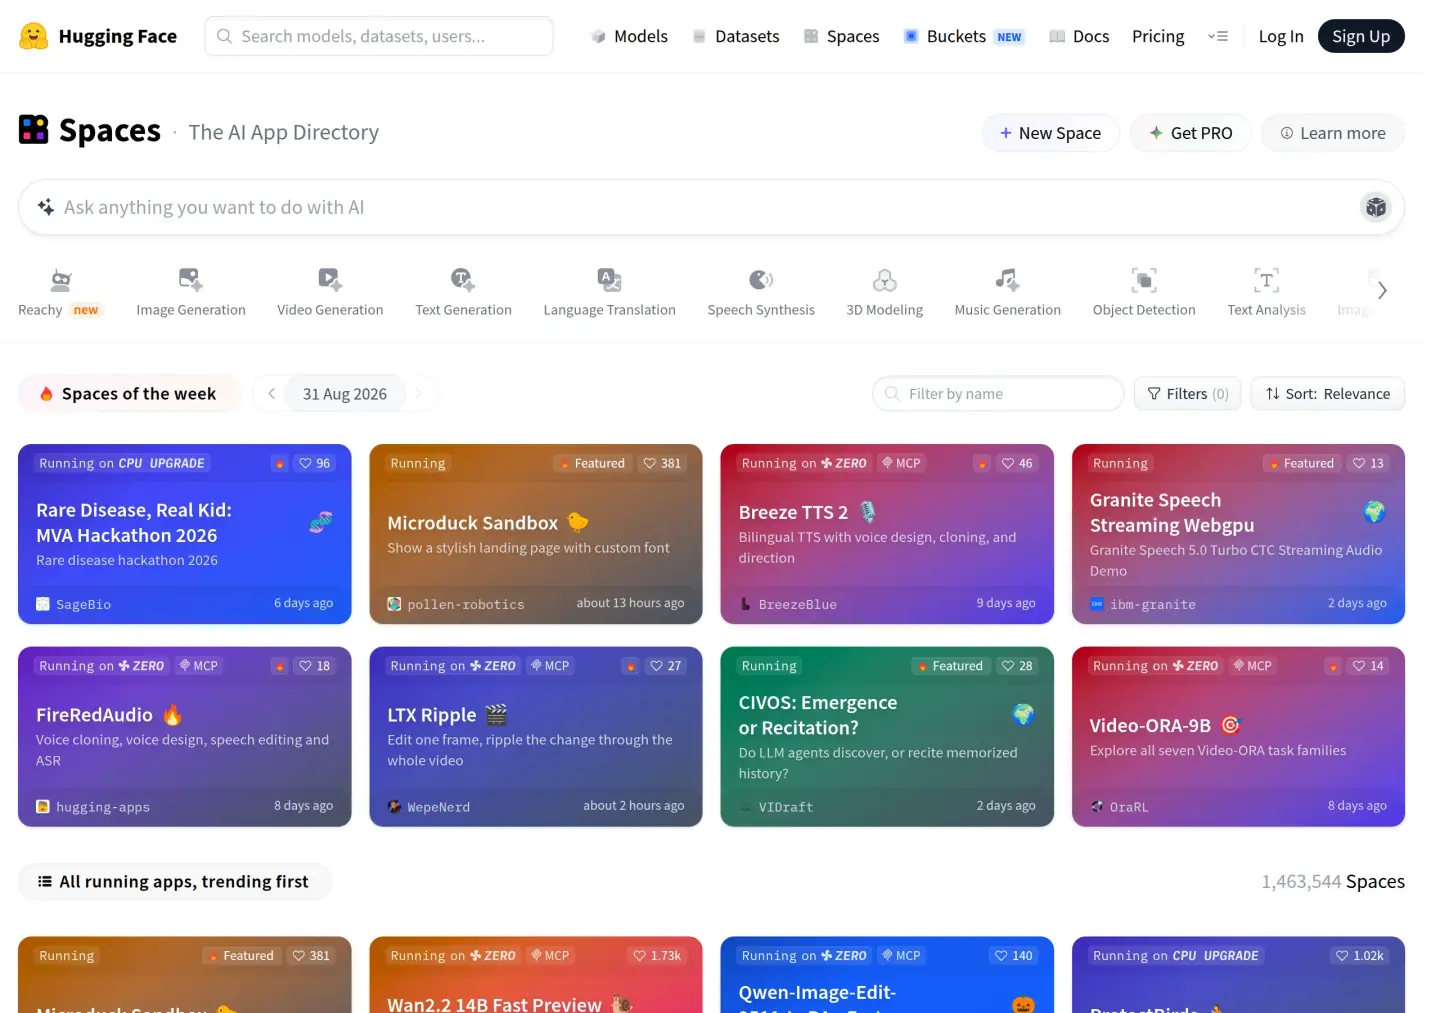This screenshot has height=1013, width=1440.
Task: Open Pricing in the top navigation
Action: tap(1158, 36)
